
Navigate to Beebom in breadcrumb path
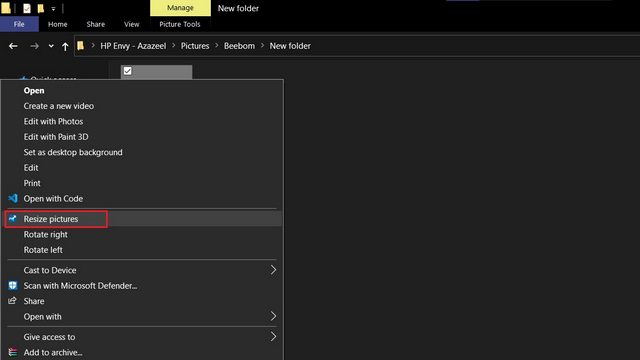coord(239,46)
